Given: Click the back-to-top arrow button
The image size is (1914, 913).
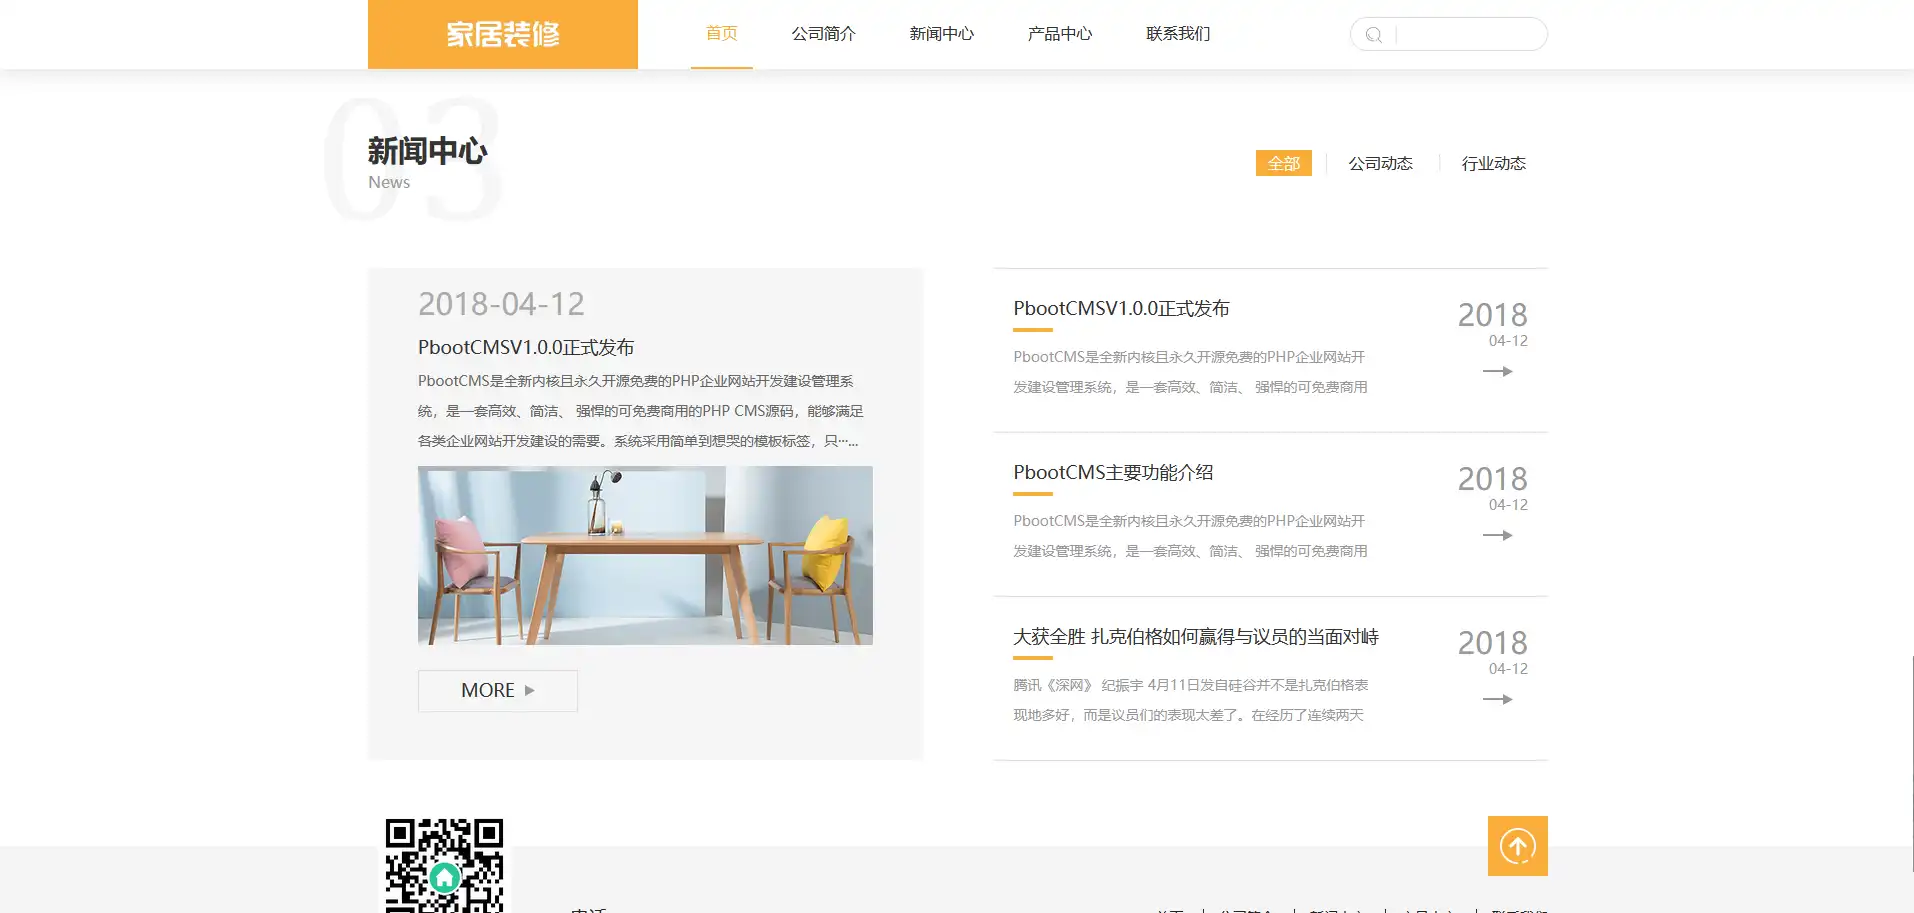Looking at the screenshot, I should point(1517,846).
